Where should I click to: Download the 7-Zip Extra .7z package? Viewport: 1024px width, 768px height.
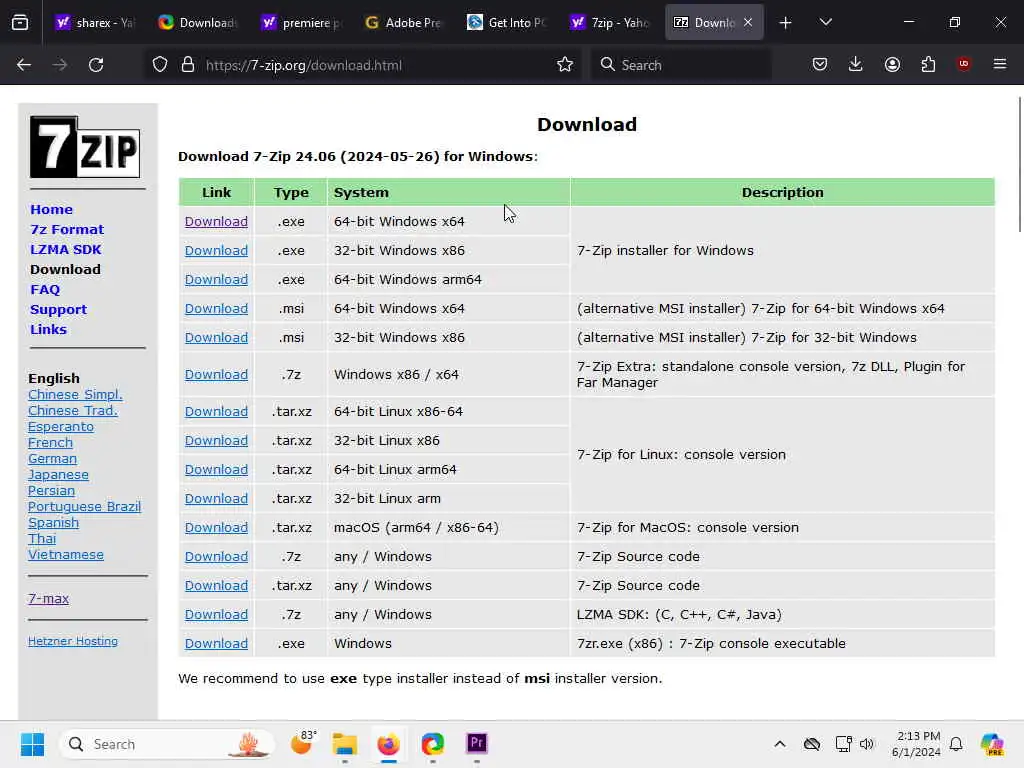216,375
